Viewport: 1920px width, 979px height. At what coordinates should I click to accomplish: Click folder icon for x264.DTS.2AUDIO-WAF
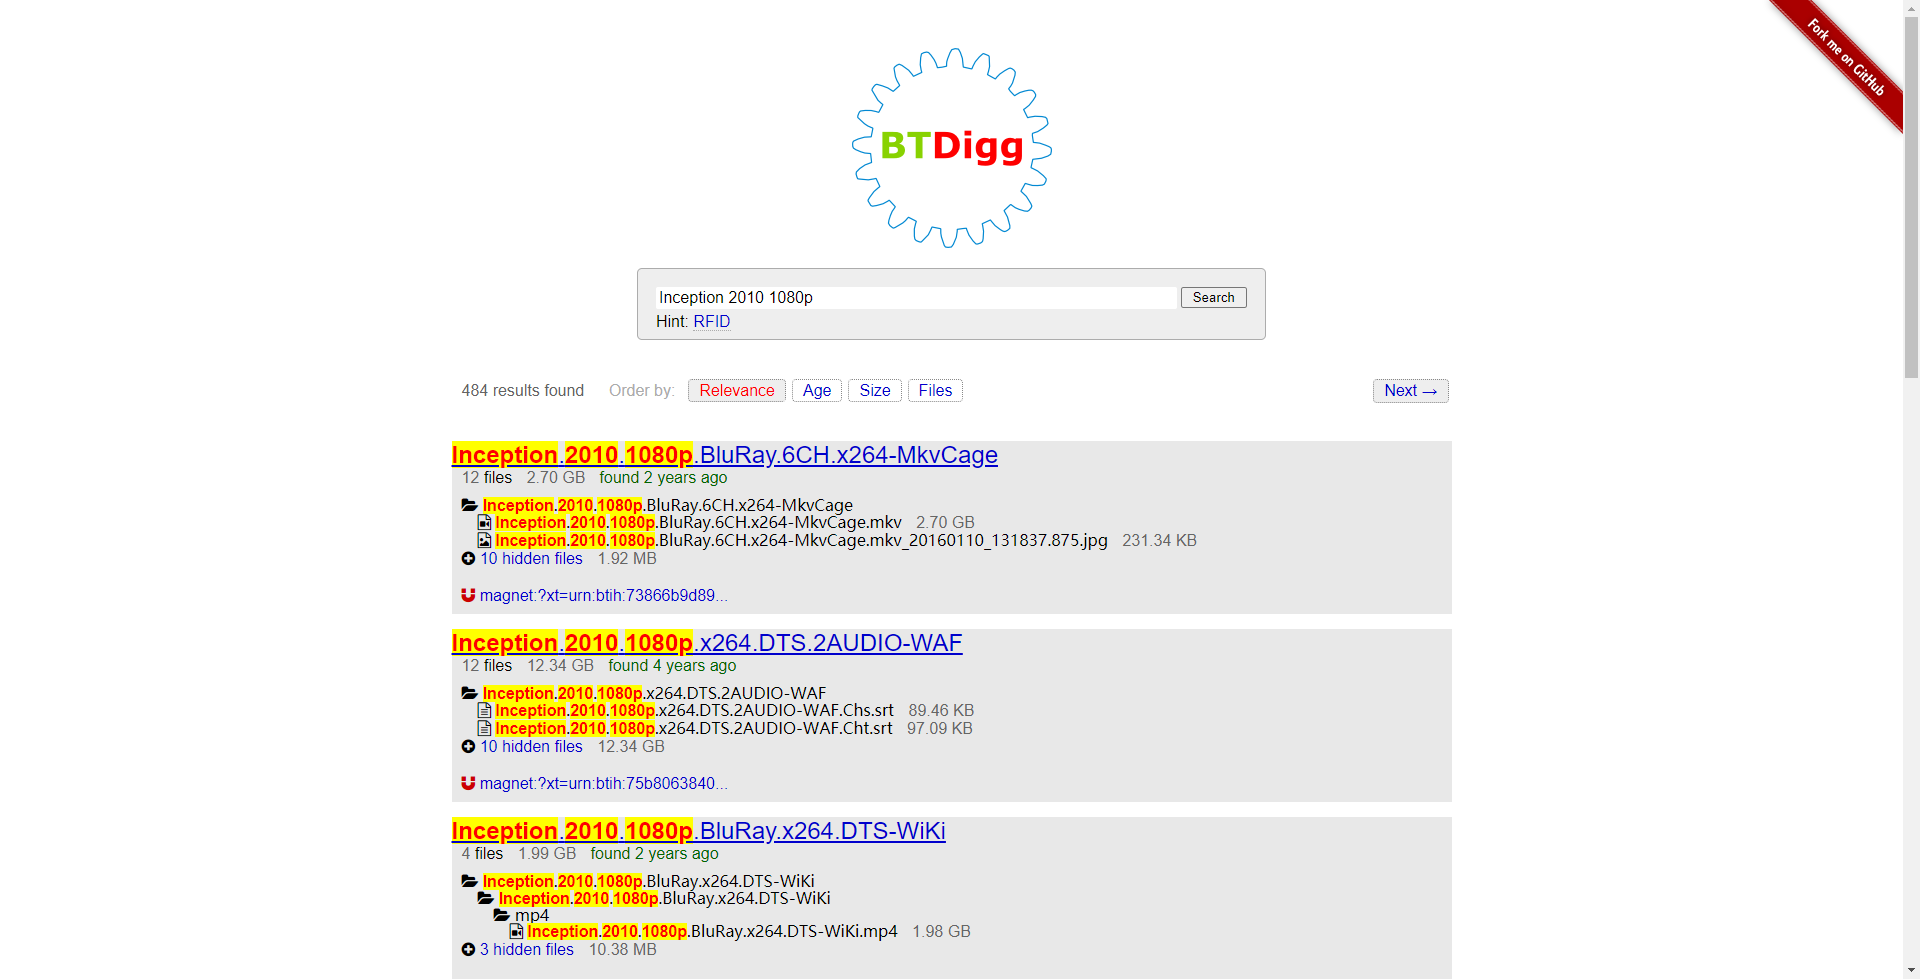coord(469,693)
